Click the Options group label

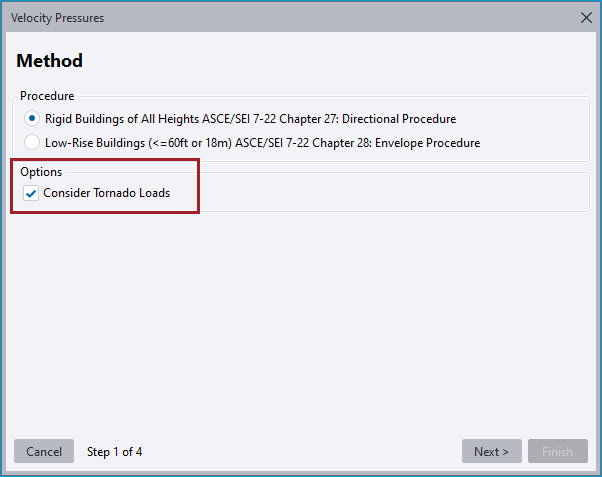pos(41,172)
